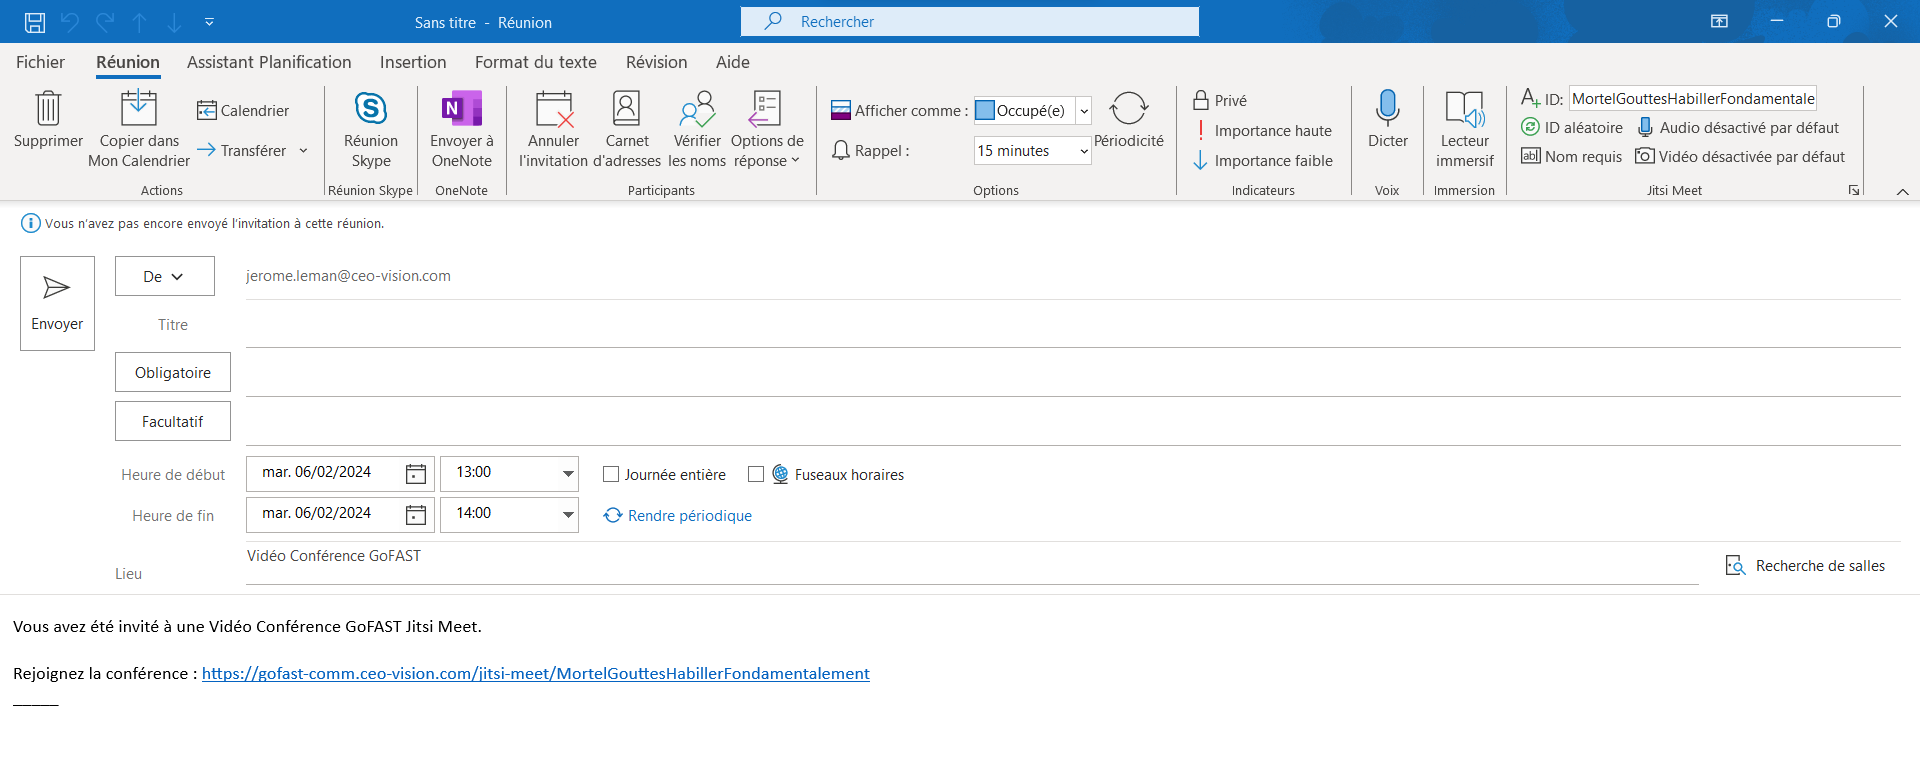Open Lecteur immersif
This screenshot has width=1920, height=766.
click(1465, 130)
